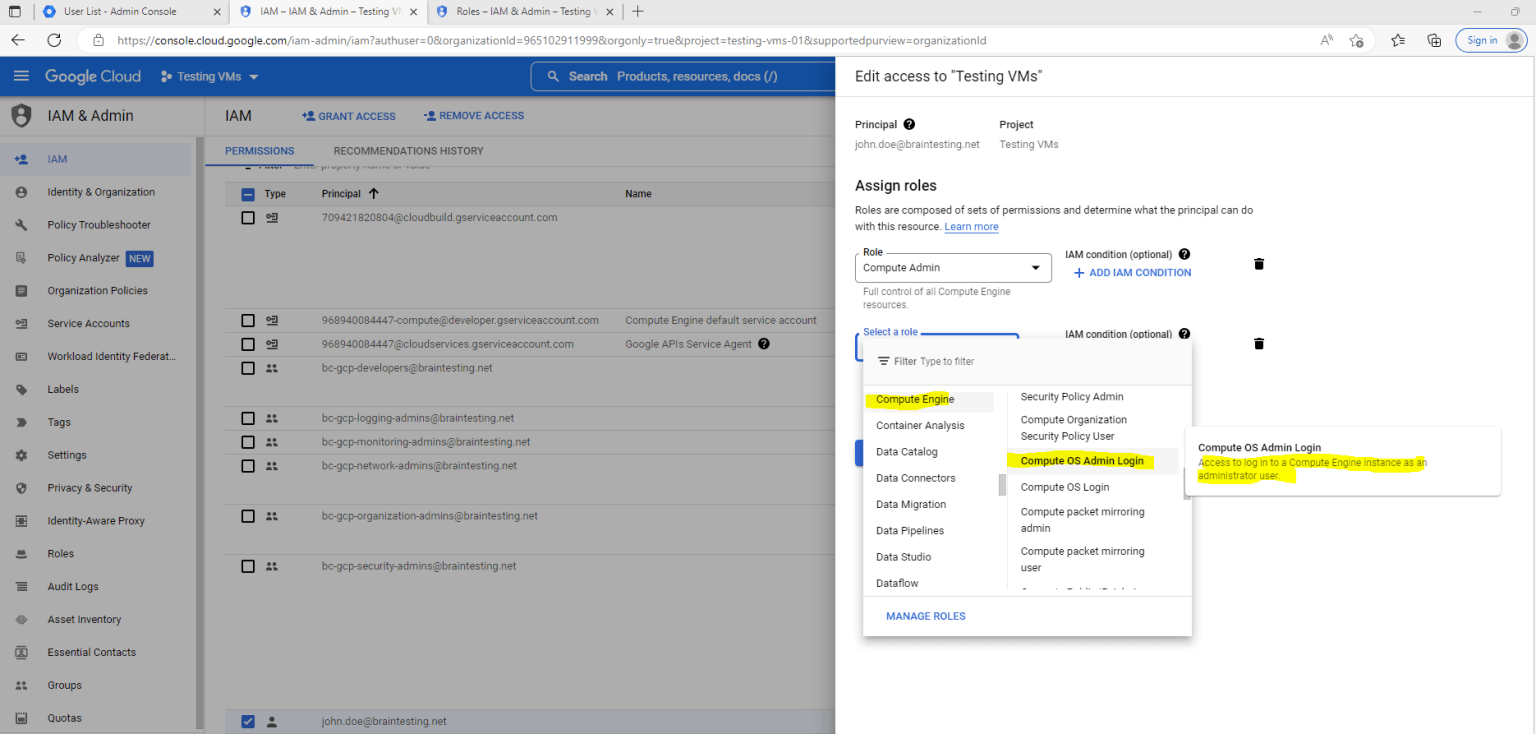
Task: Click the GRANT ACCESS button
Action: 348,116
